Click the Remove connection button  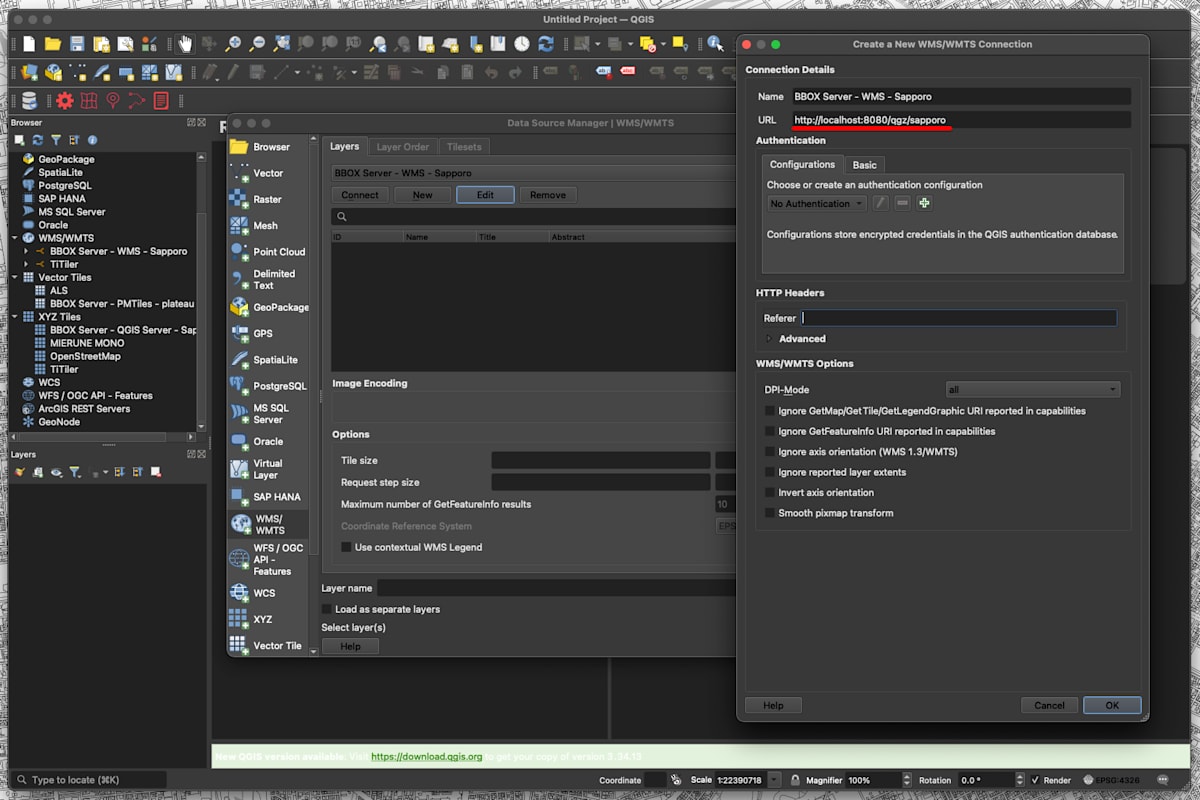pos(547,195)
